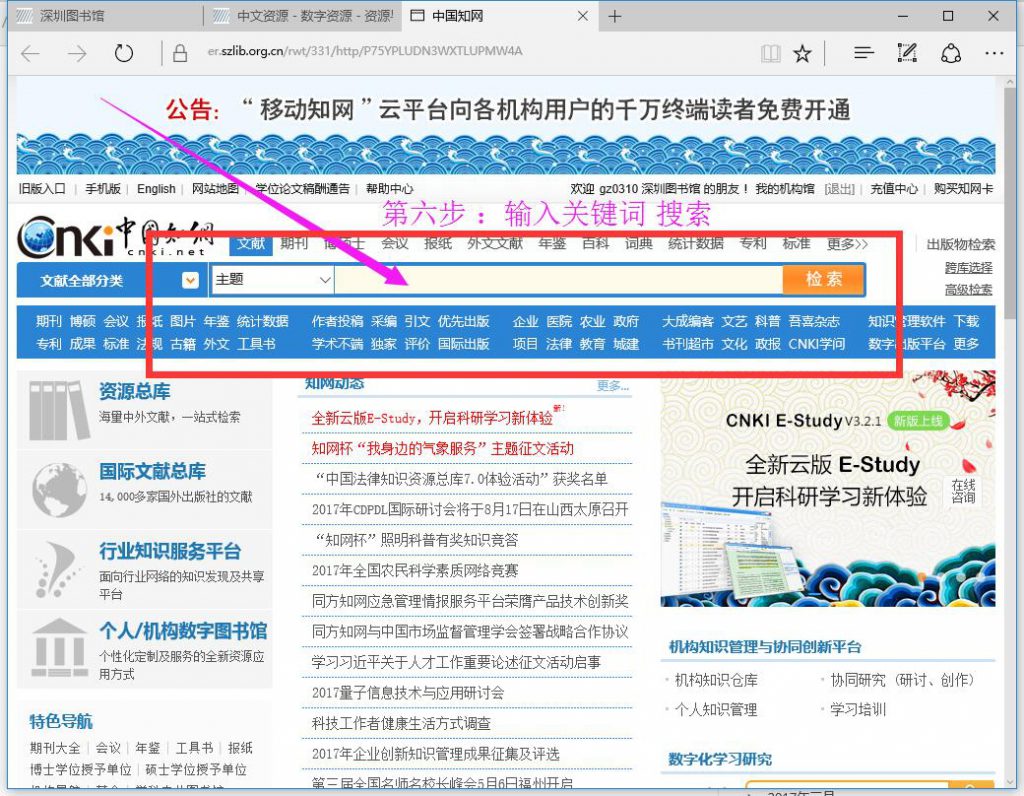This screenshot has width=1024, height=796.
Task: Click the keyword search input box
Action: [558, 280]
